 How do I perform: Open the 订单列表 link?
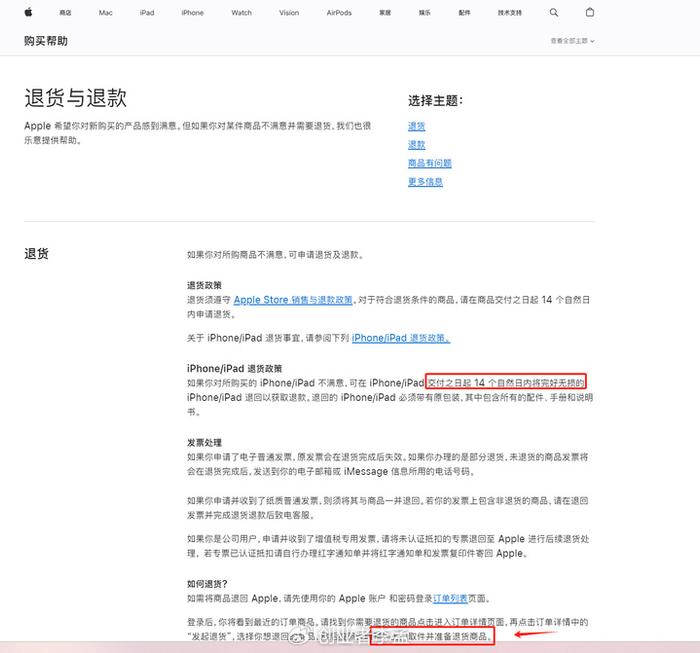450,598
